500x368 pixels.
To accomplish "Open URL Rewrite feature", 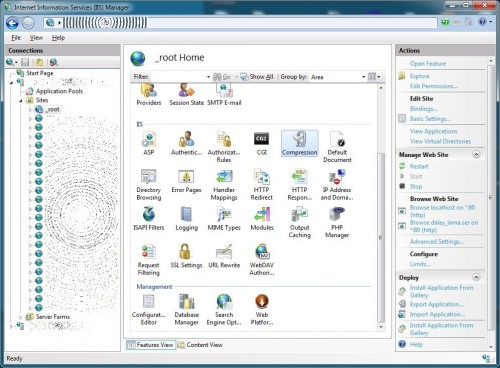I will coord(224,257).
